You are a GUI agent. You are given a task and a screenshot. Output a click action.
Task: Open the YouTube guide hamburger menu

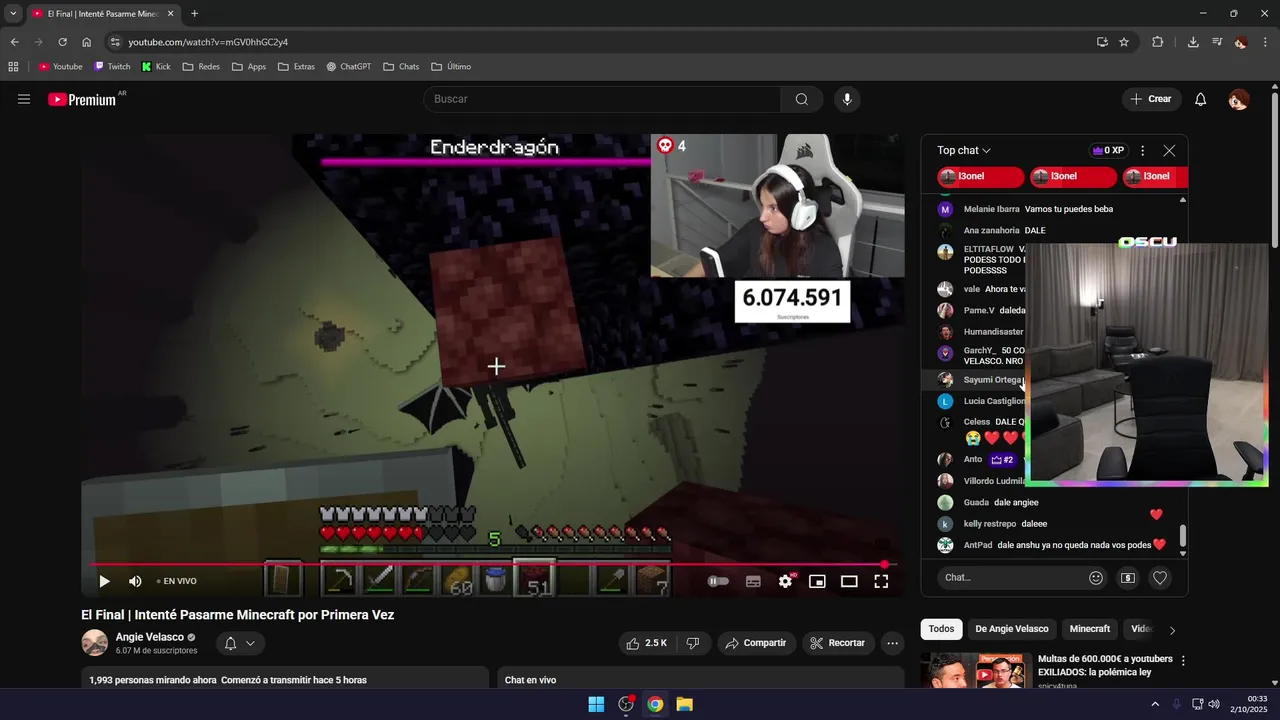tap(24, 99)
